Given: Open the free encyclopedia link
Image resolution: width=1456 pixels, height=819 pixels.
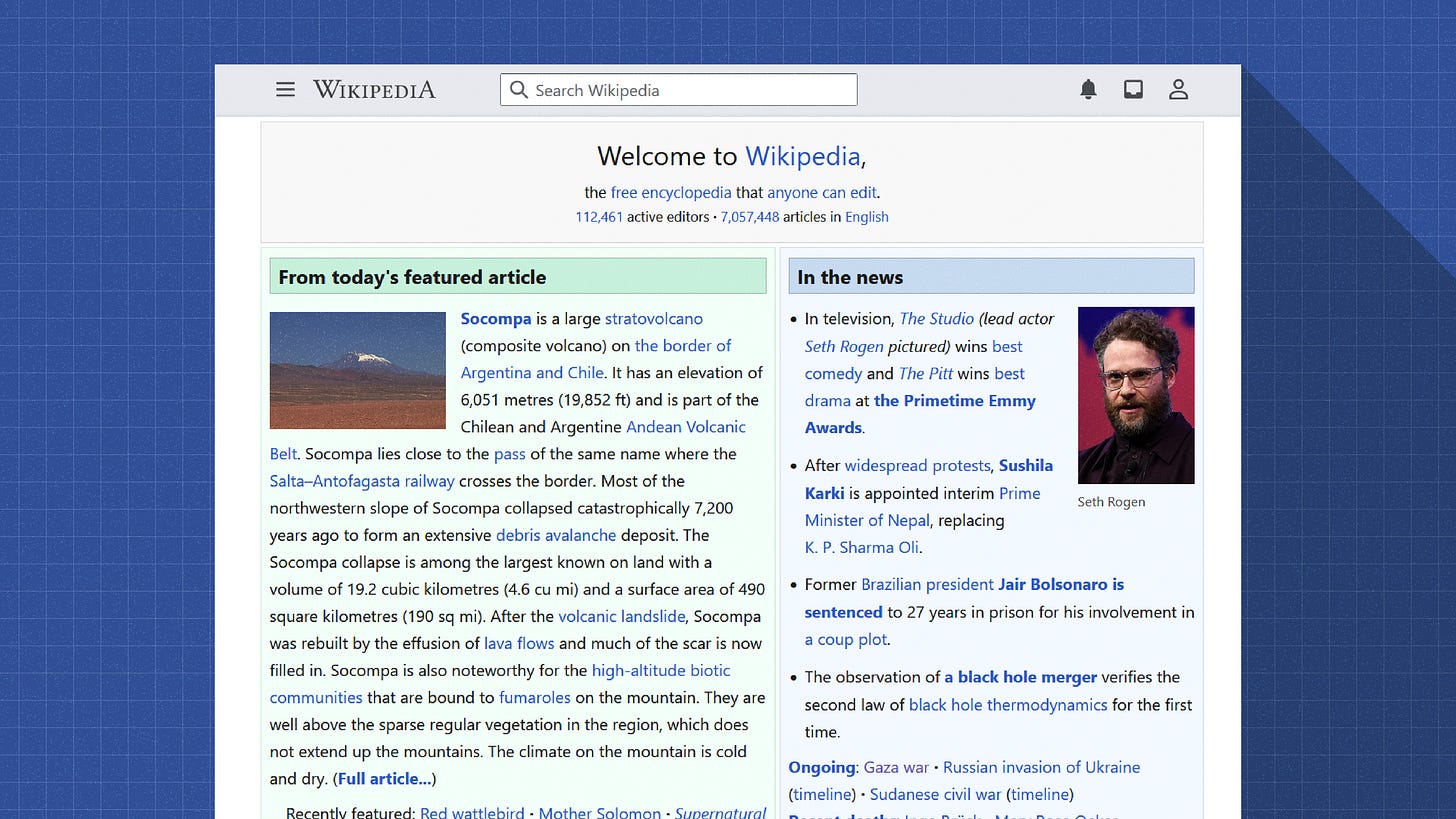Looking at the screenshot, I should click(671, 193).
